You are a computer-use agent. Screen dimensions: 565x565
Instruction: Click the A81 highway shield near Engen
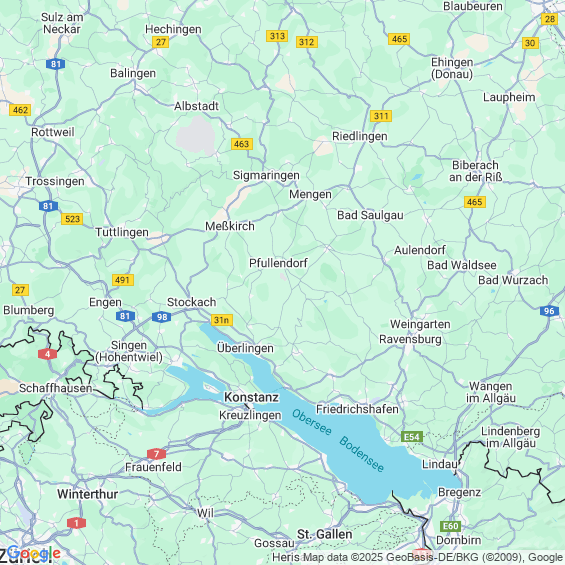point(125,316)
